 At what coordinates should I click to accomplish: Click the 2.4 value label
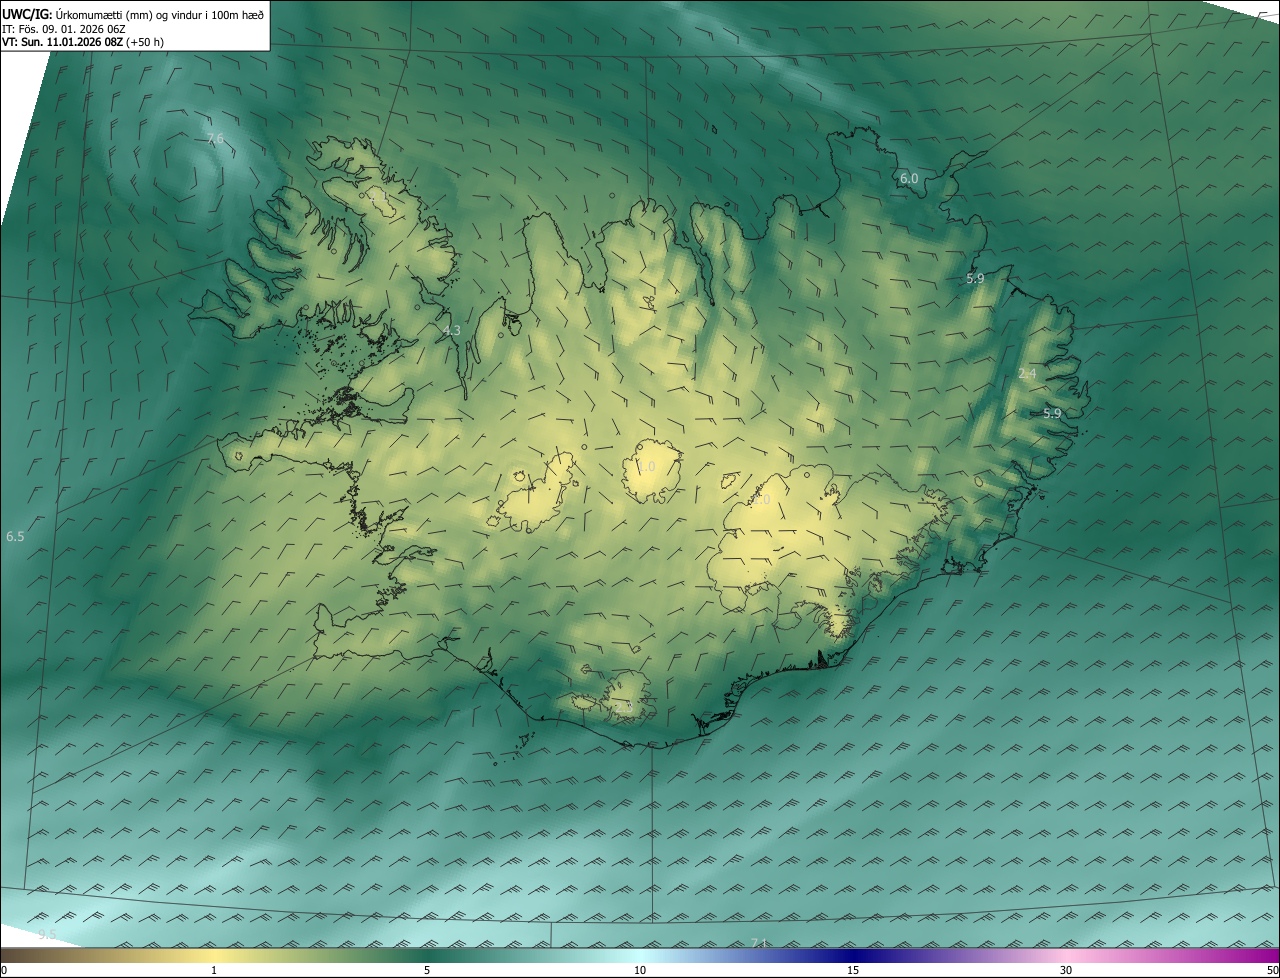tap(1027, 374)
